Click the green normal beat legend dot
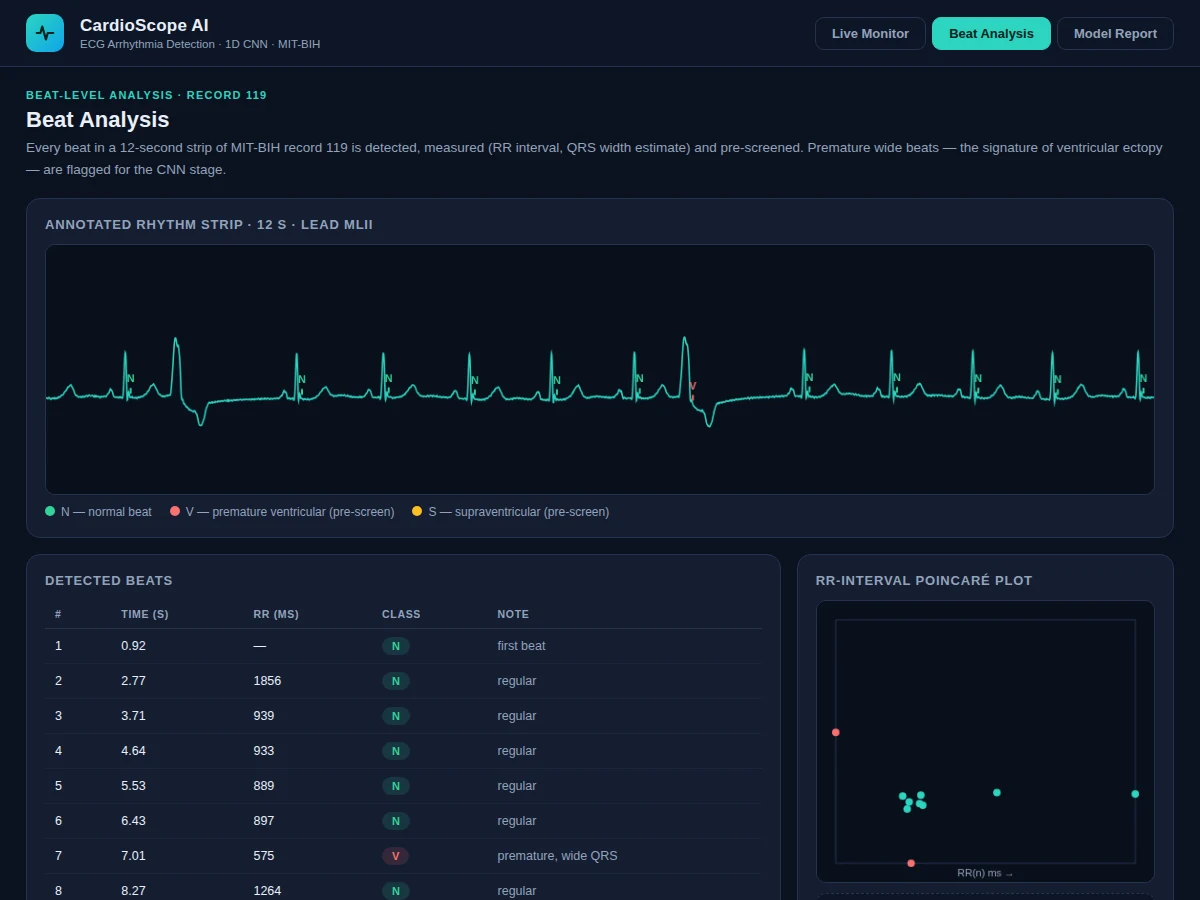This screenshot has height=900, width=1200. 50,511
